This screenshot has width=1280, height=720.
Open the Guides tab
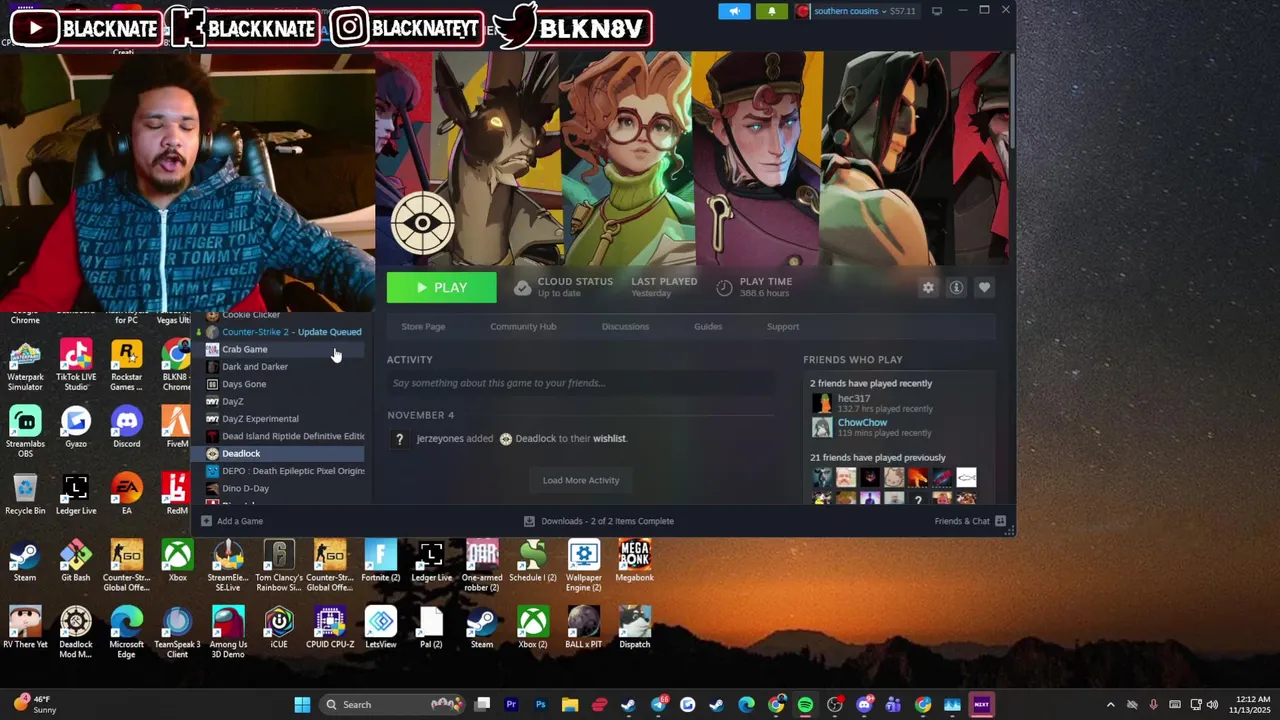pos(708,326)
